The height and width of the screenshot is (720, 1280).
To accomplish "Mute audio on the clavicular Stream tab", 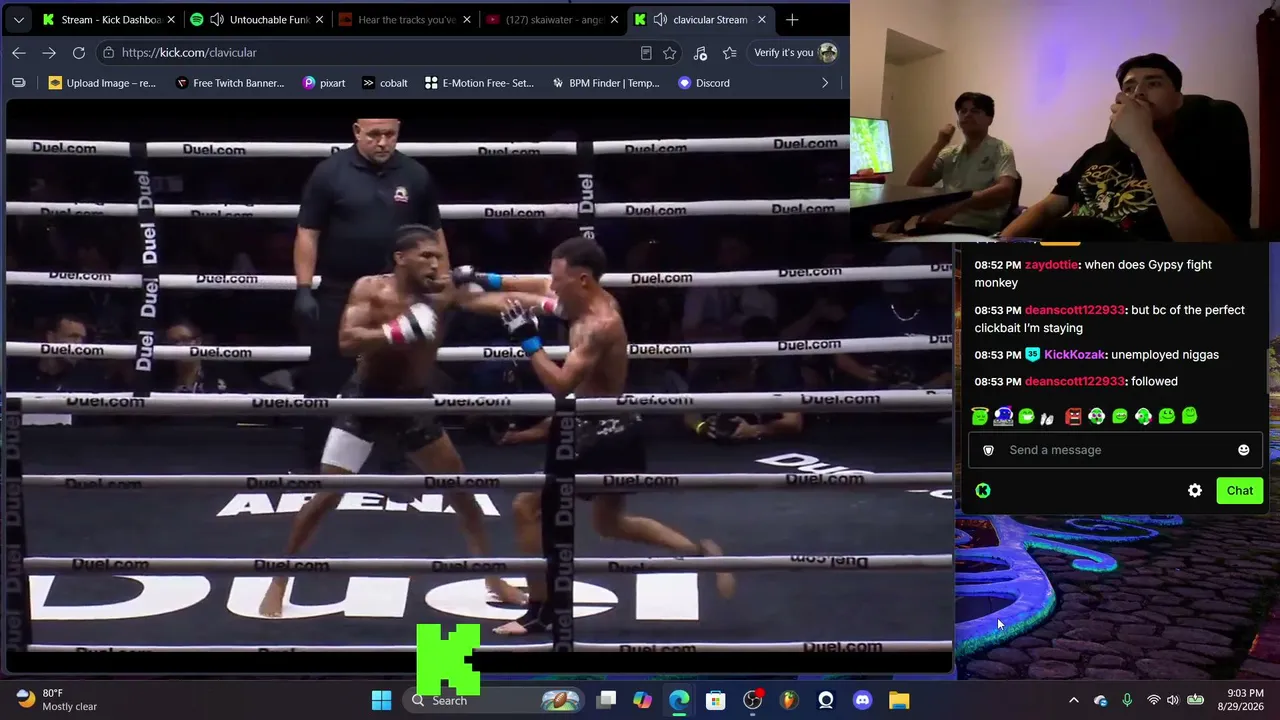I will point(661,20).
